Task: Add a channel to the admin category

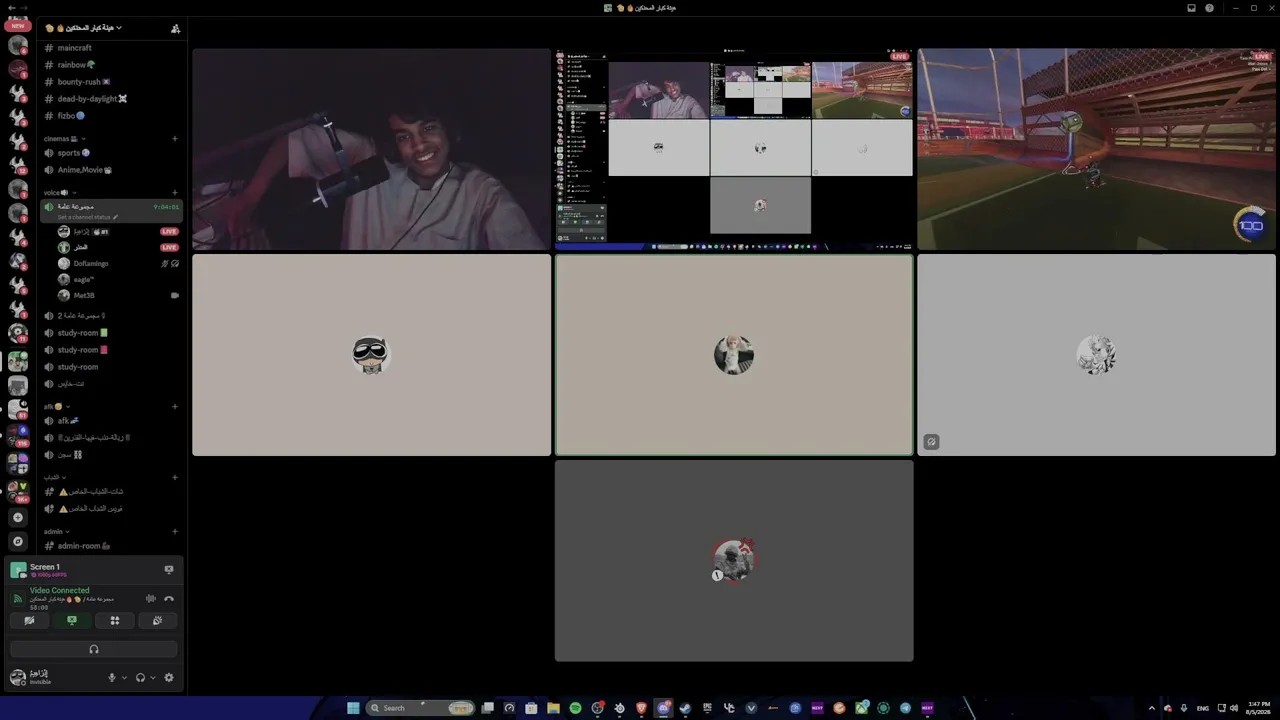Action: tap(175, 532)
